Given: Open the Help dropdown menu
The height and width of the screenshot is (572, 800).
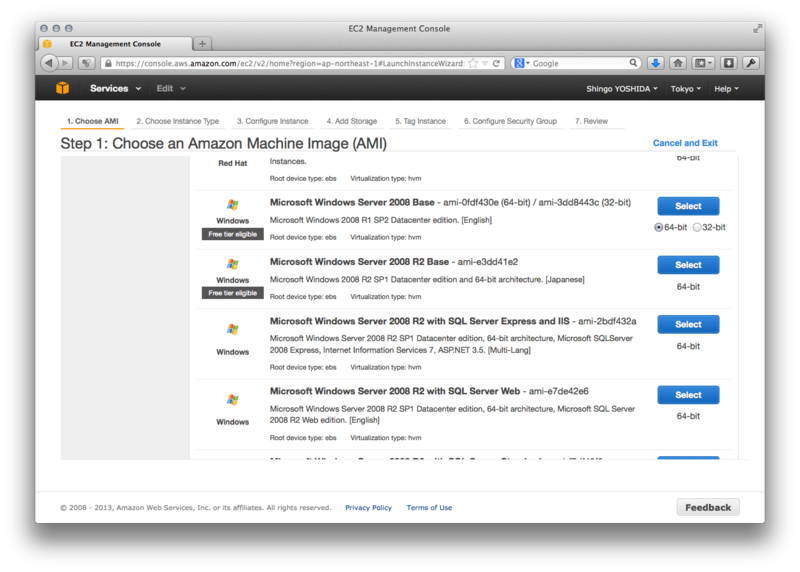Looking at the screenshot, I should click(726, 89).
